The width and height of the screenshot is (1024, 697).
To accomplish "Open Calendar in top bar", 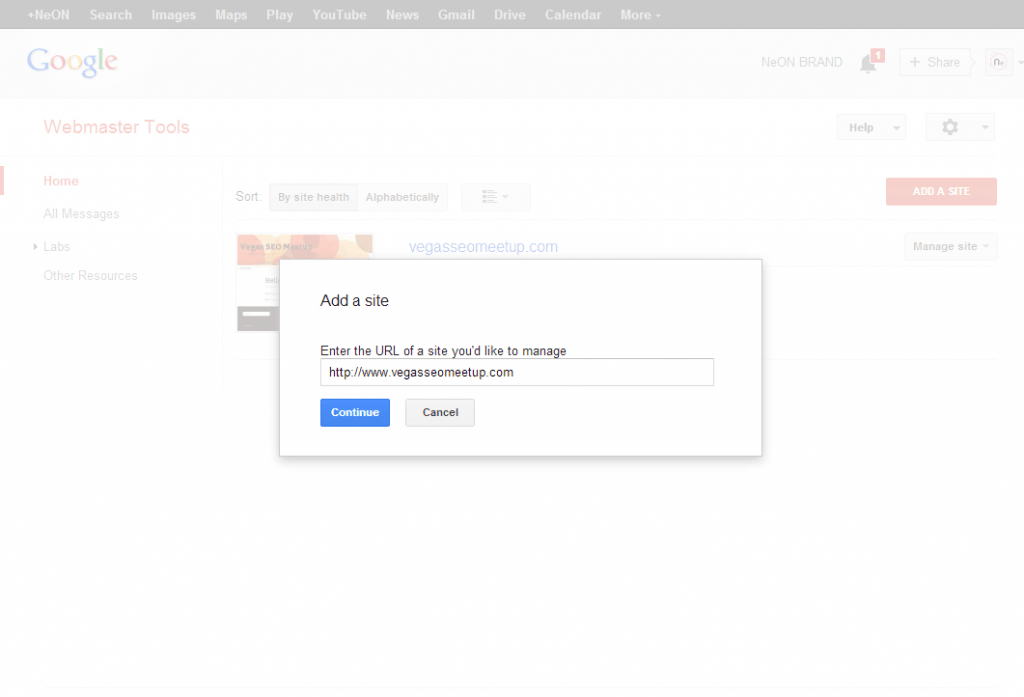I will [573, 14].
